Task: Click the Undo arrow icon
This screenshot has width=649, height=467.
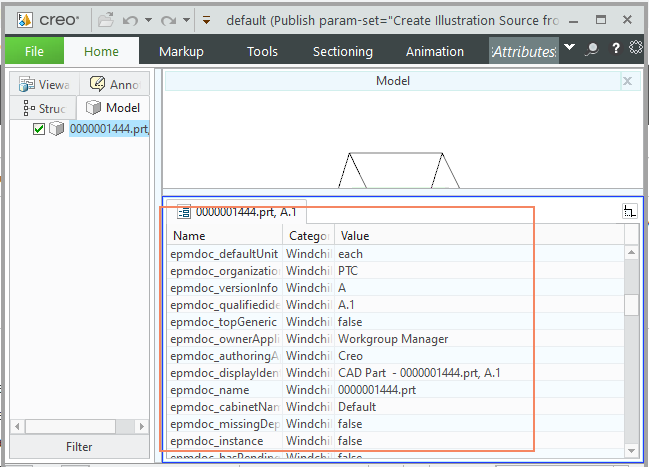Action: (129, 19)
